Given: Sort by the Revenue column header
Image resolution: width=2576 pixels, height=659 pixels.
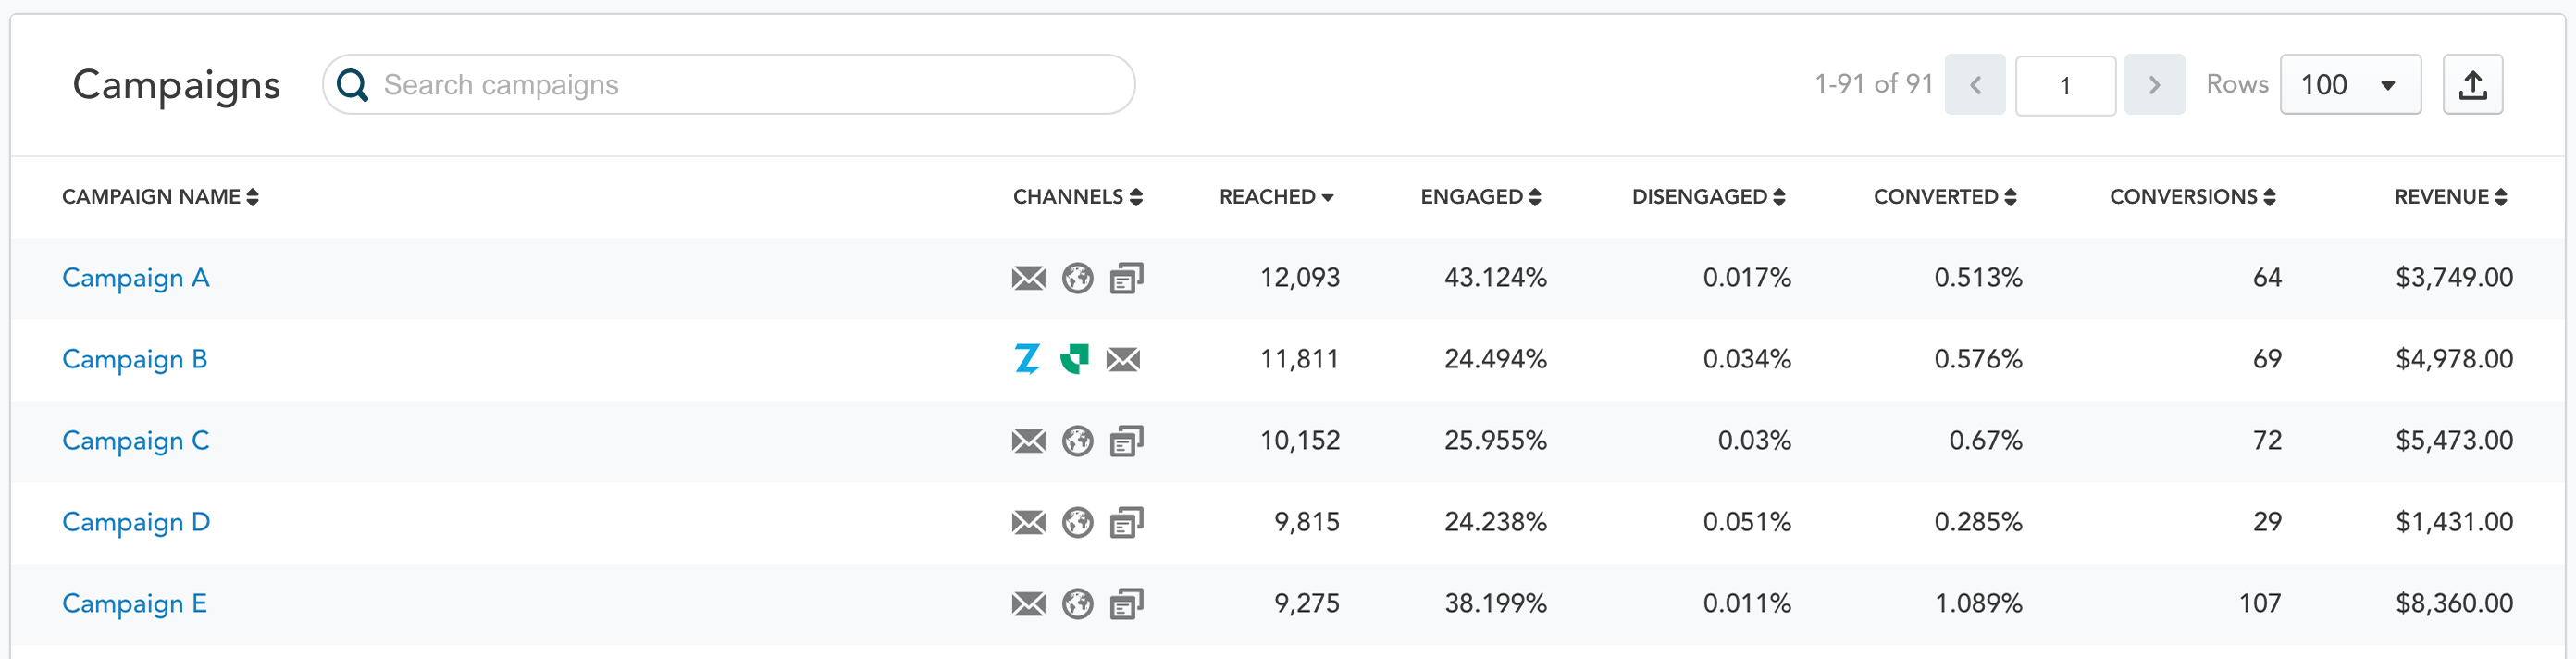Looking at the screenshot, I should pyautogui.click(x=2450, y=197).
